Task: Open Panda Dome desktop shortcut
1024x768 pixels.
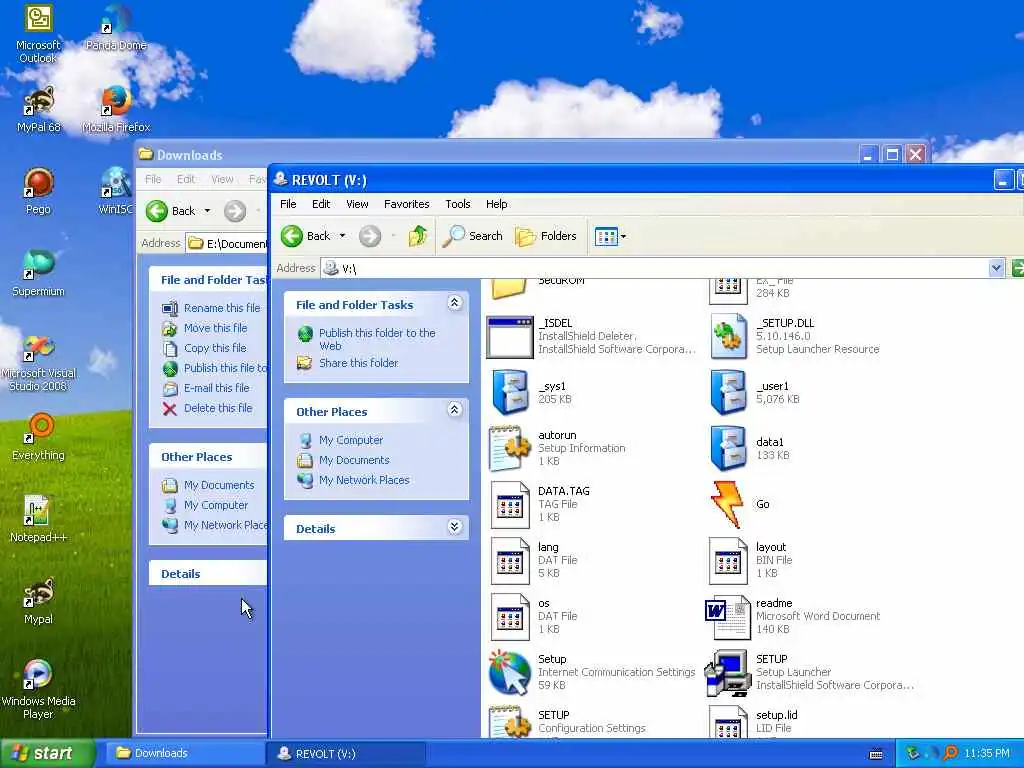Action: [116, 29]
